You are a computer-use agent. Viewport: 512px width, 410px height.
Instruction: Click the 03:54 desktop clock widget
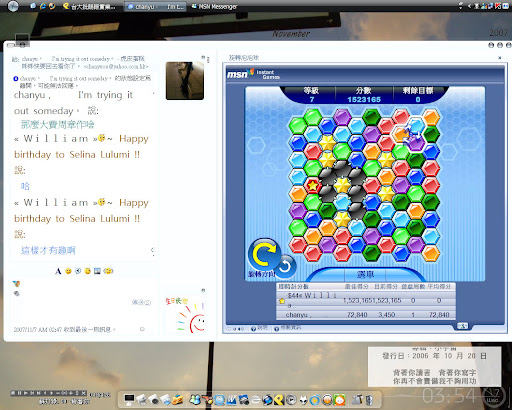449,396
